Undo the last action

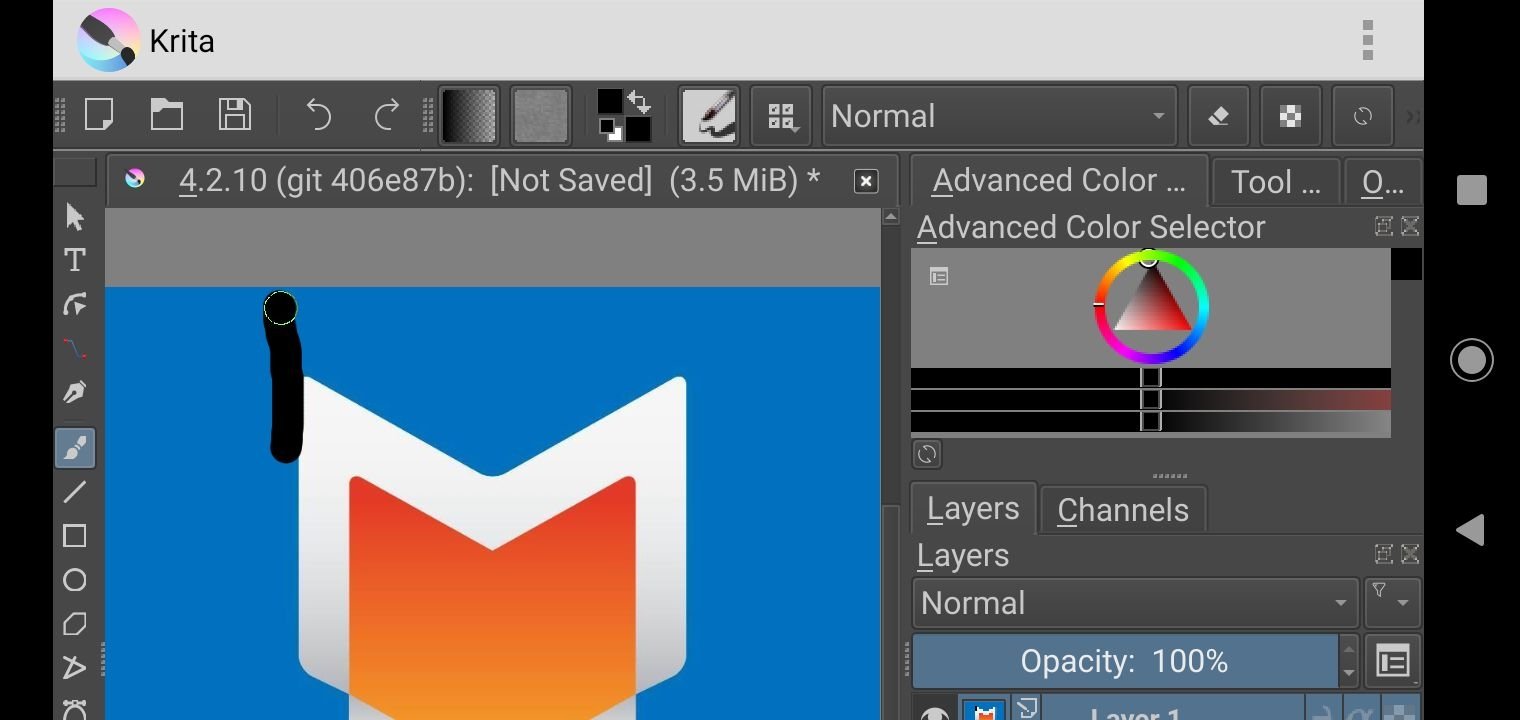(318, 115)
